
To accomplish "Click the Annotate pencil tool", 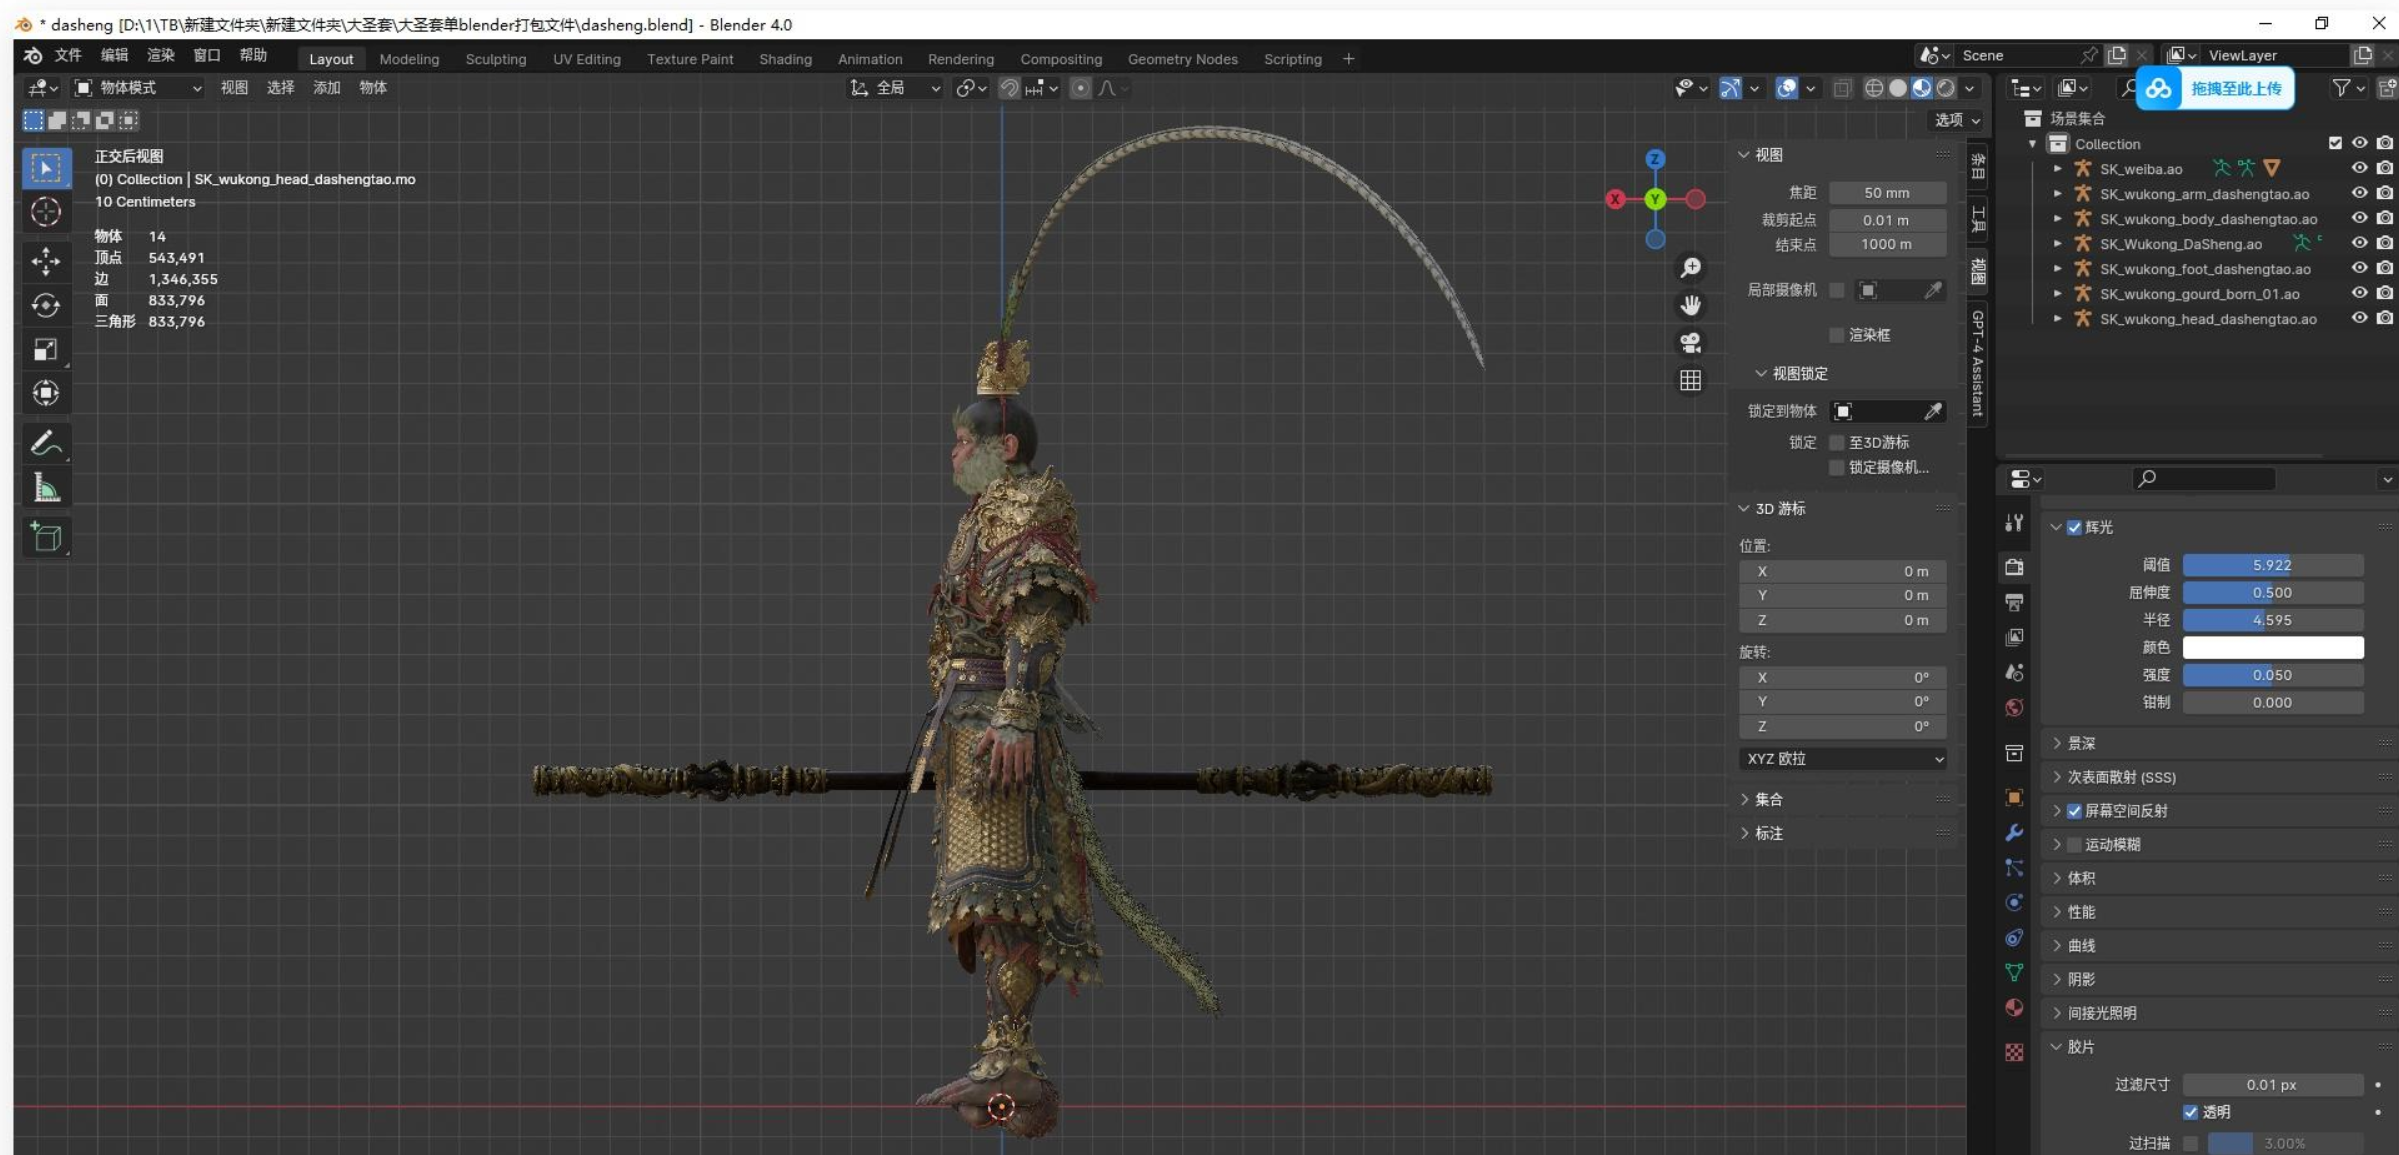I will (45, 443).
